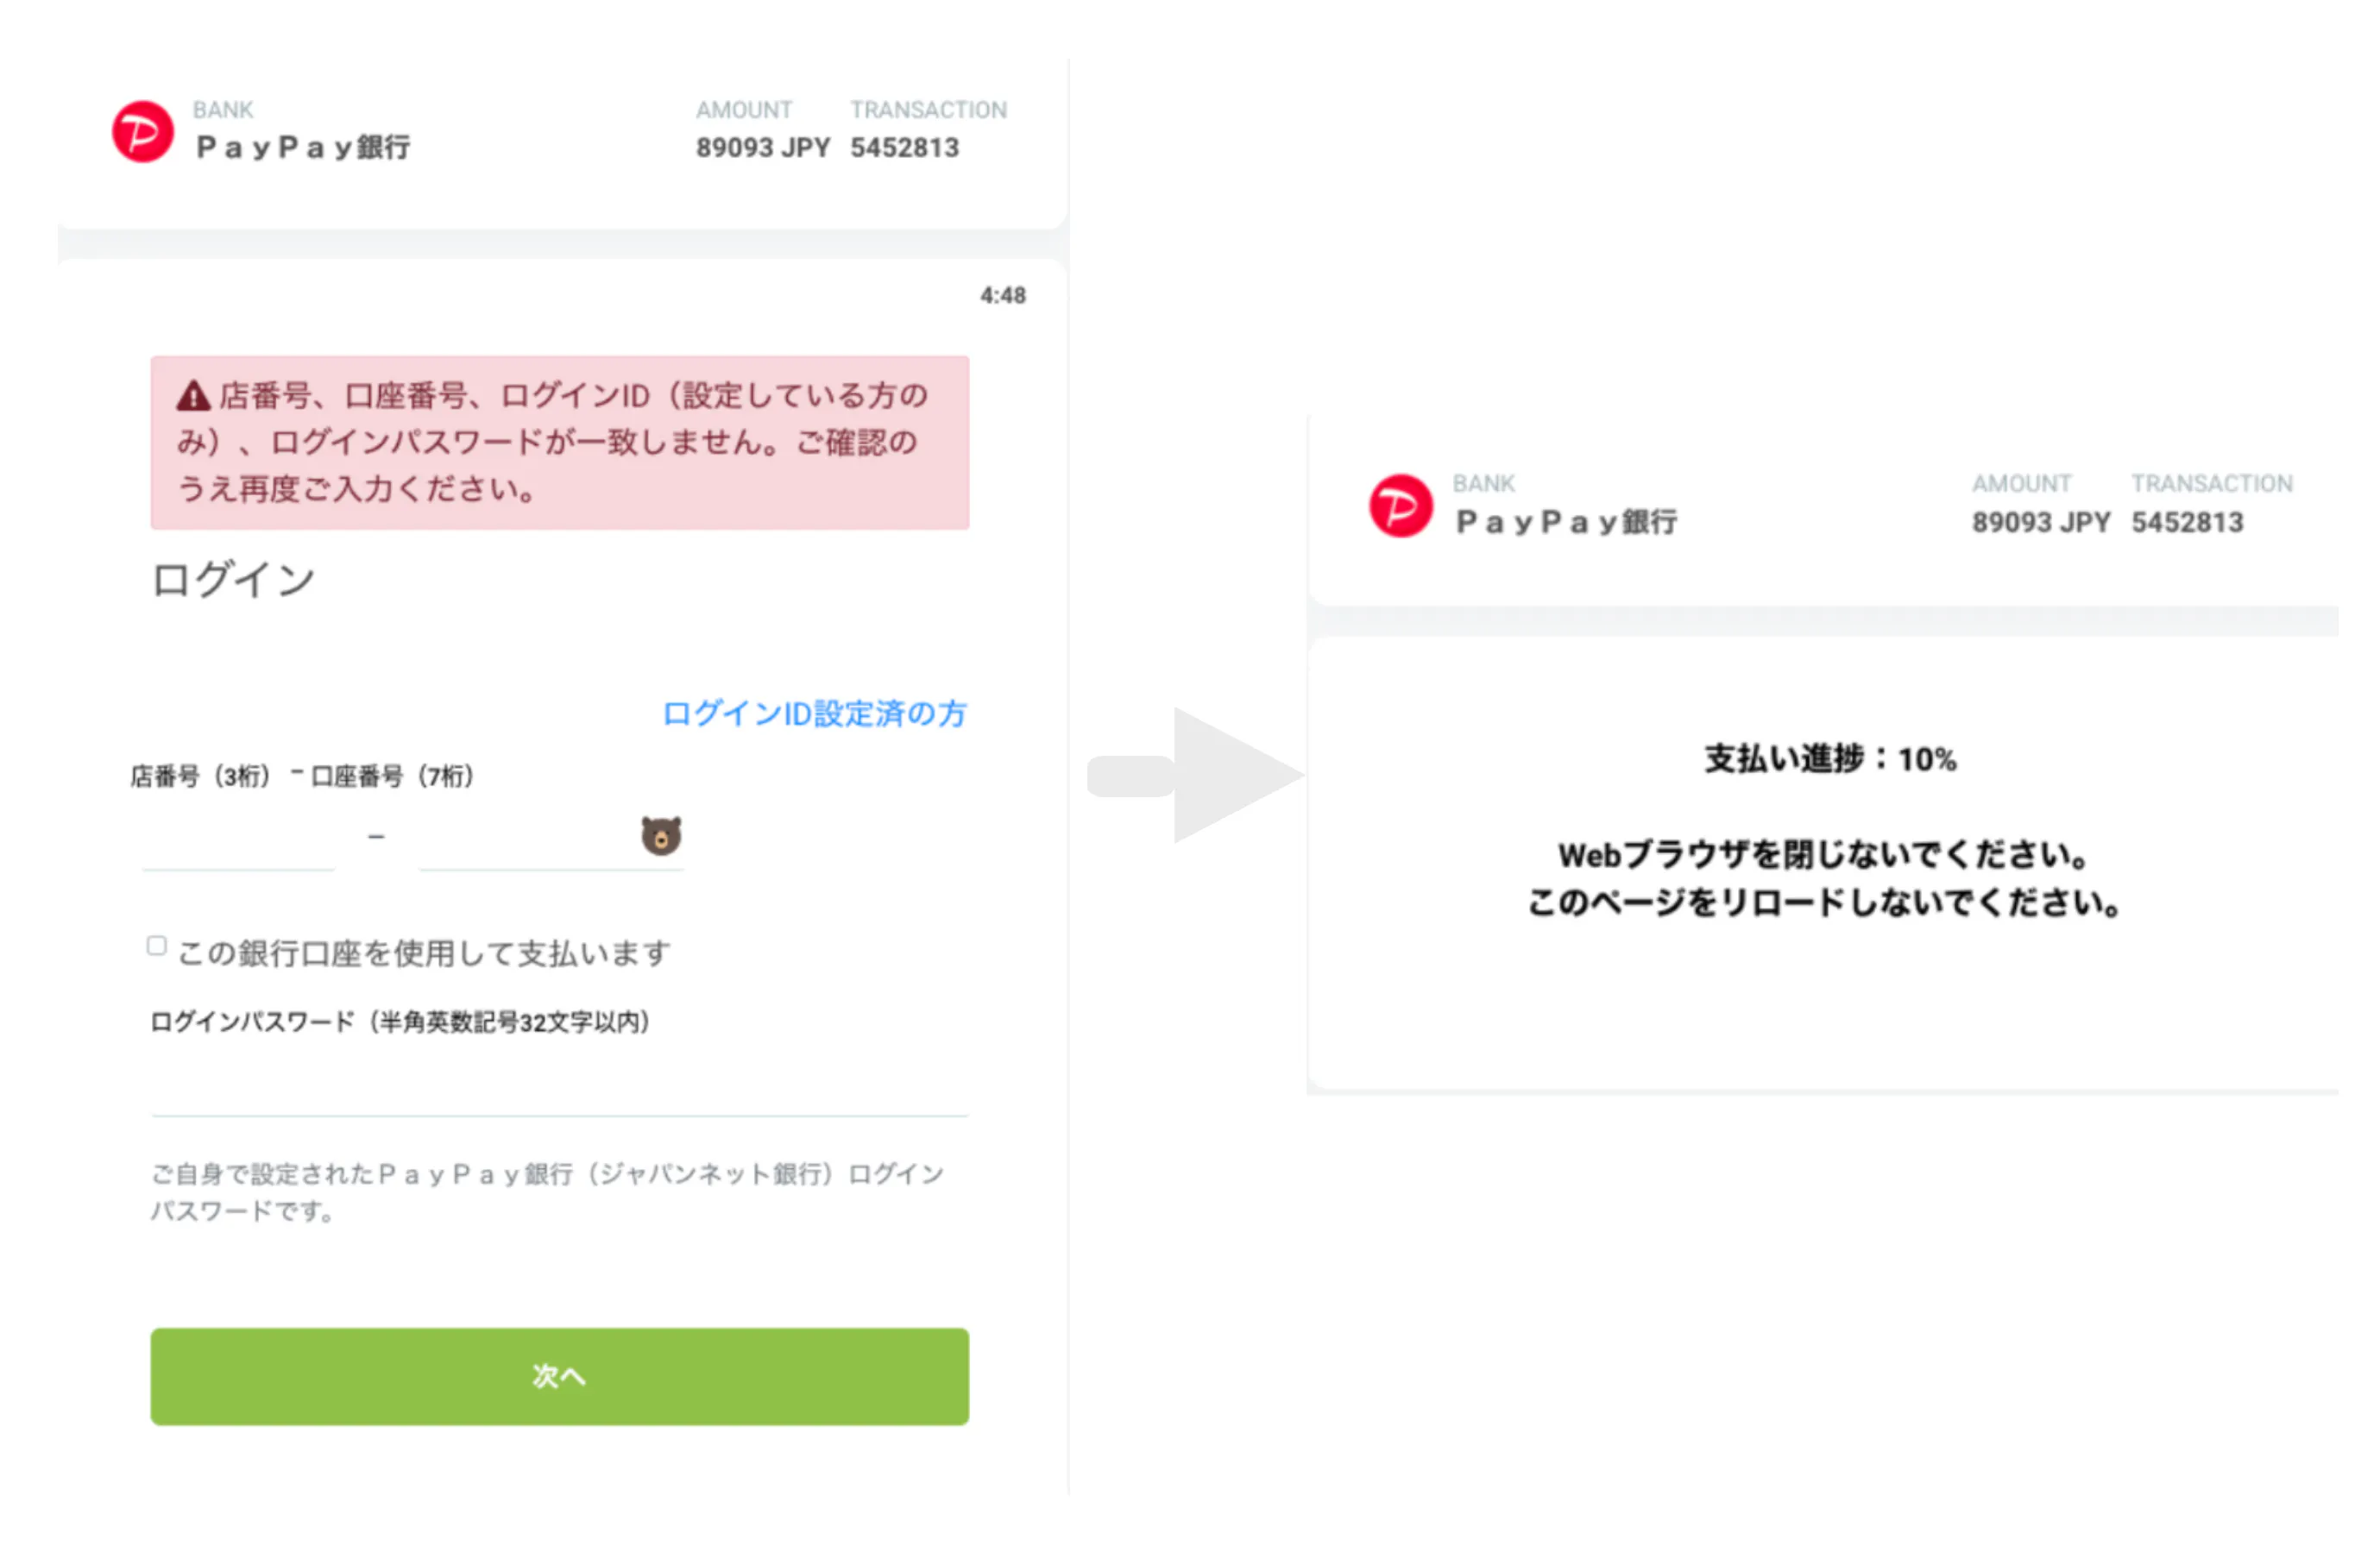Check 'この銀行口座を使用して支払います' checkbox

click(157, 946)
